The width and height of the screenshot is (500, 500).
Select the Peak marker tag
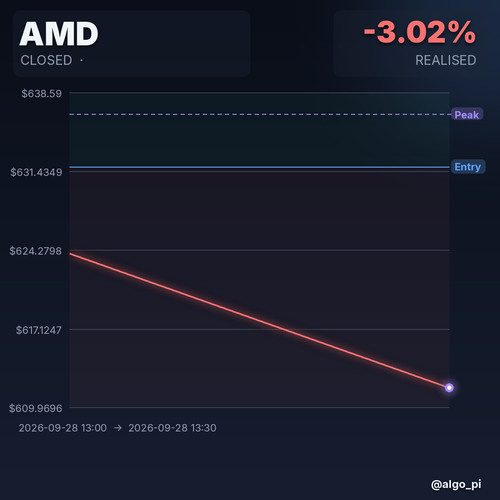point(467,115)
